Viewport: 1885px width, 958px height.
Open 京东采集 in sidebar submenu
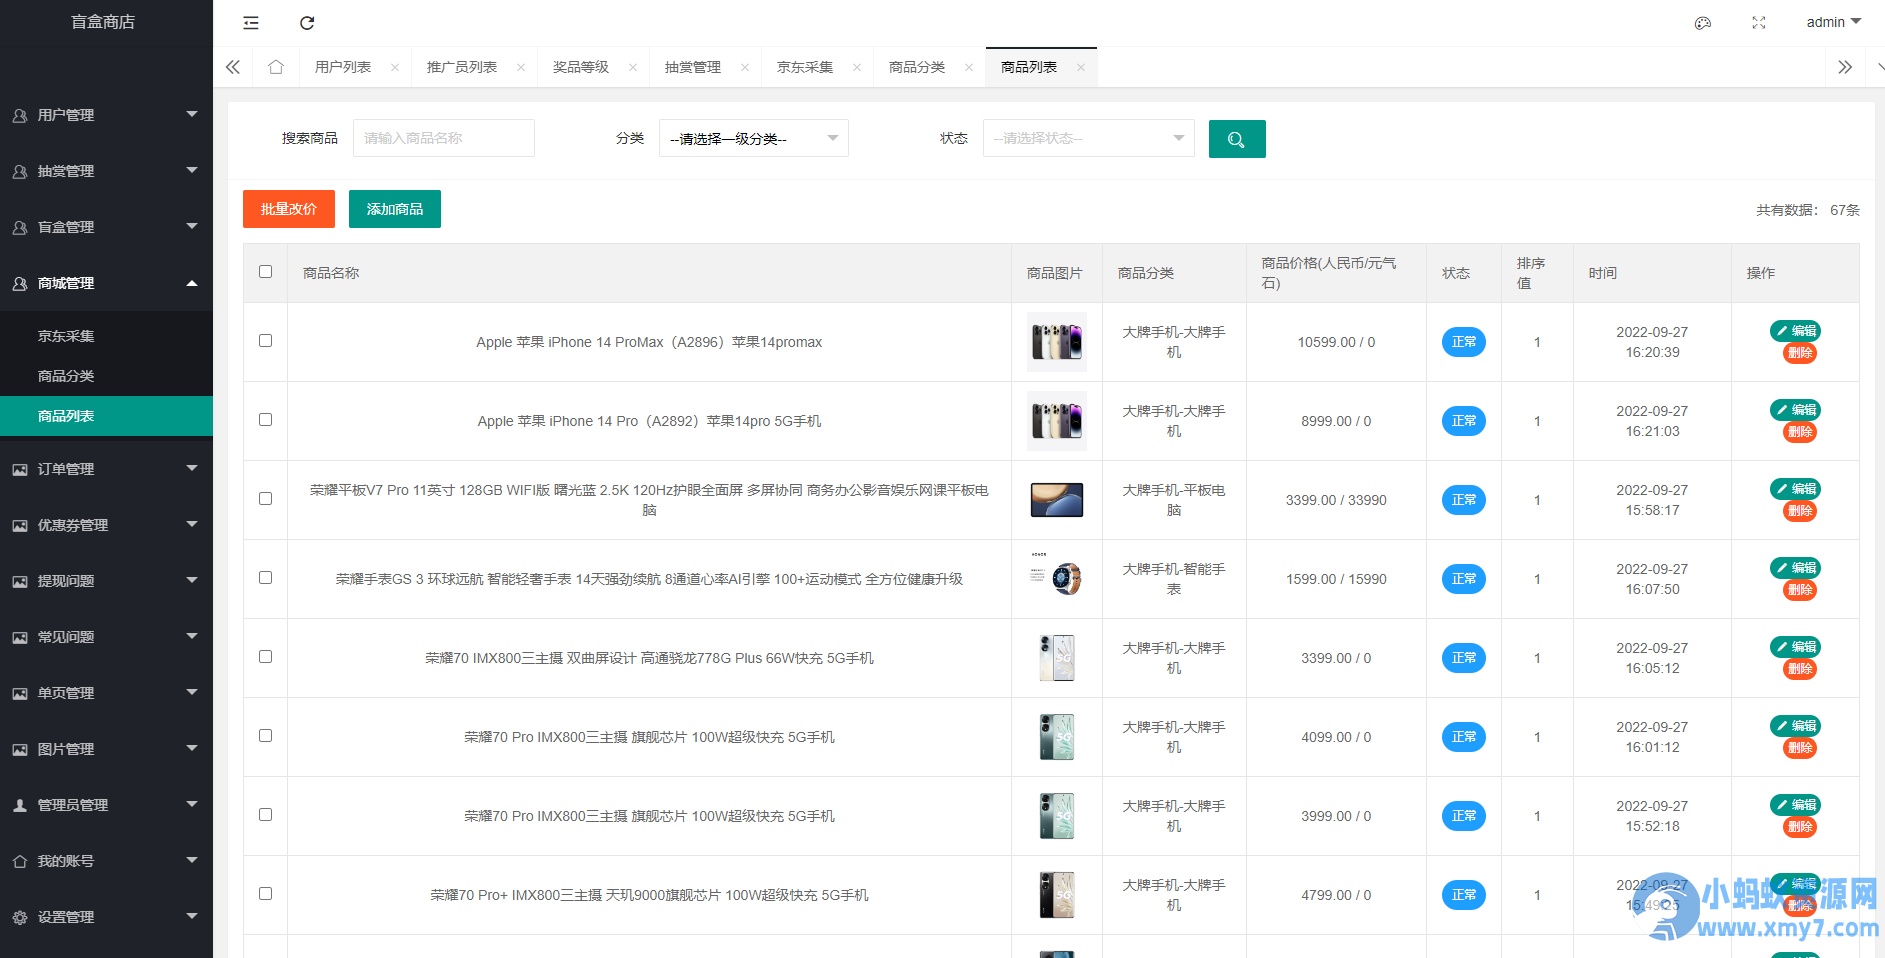pos(106,336)
